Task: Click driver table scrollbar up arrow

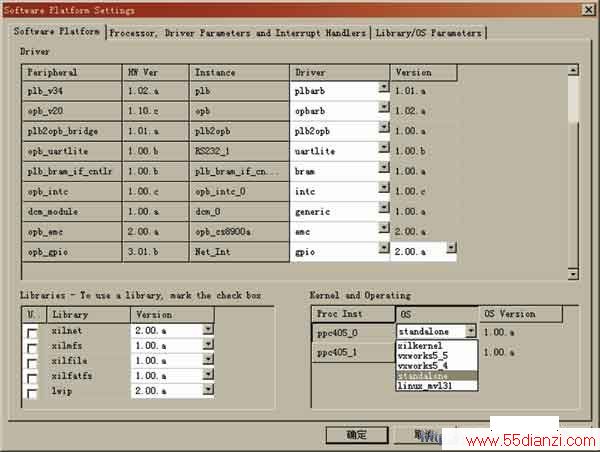Action: coord(573,70)
